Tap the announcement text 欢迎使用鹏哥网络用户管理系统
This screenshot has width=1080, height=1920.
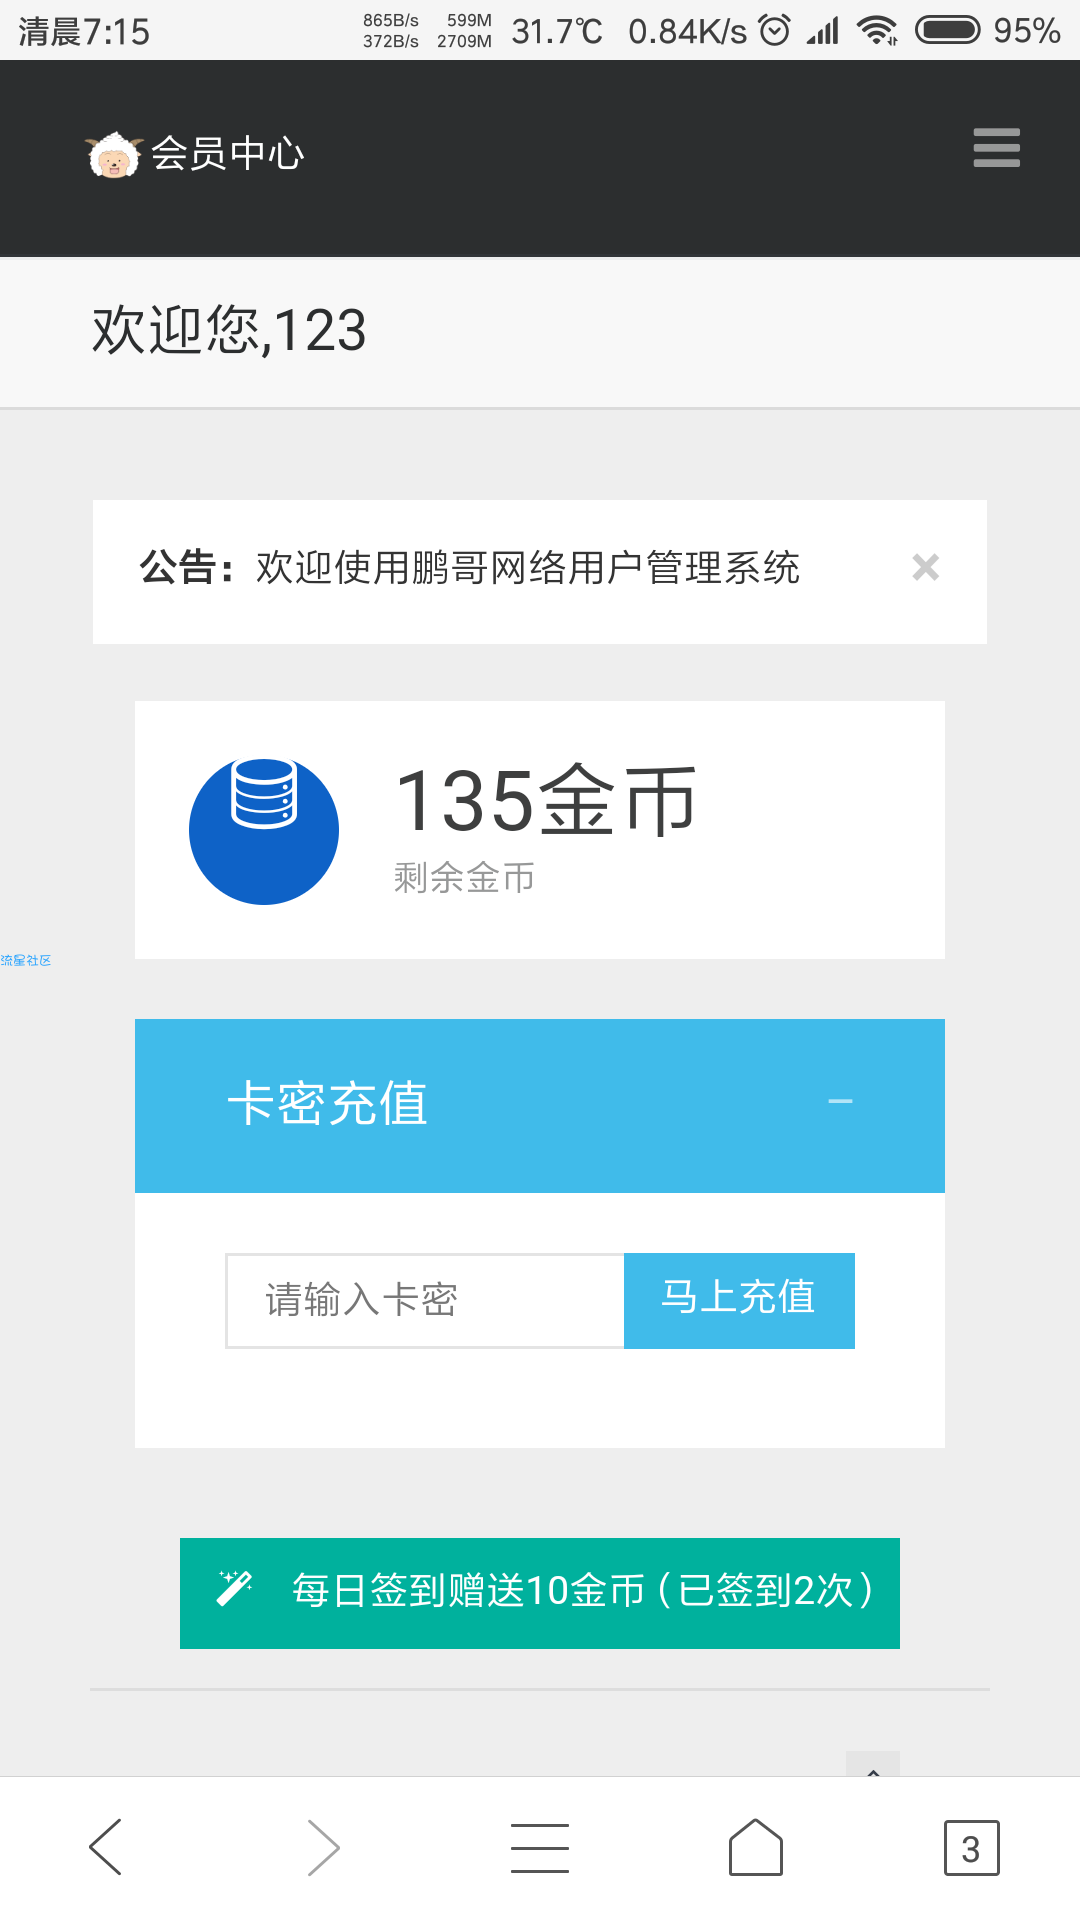pos(528,568)
